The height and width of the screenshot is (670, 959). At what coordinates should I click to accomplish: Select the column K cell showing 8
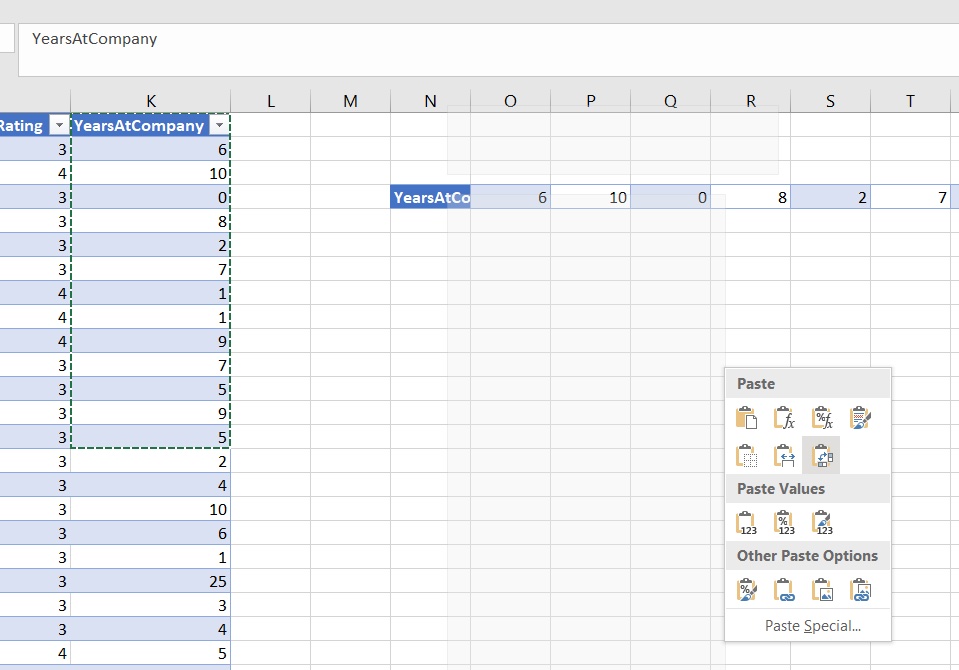150,221
